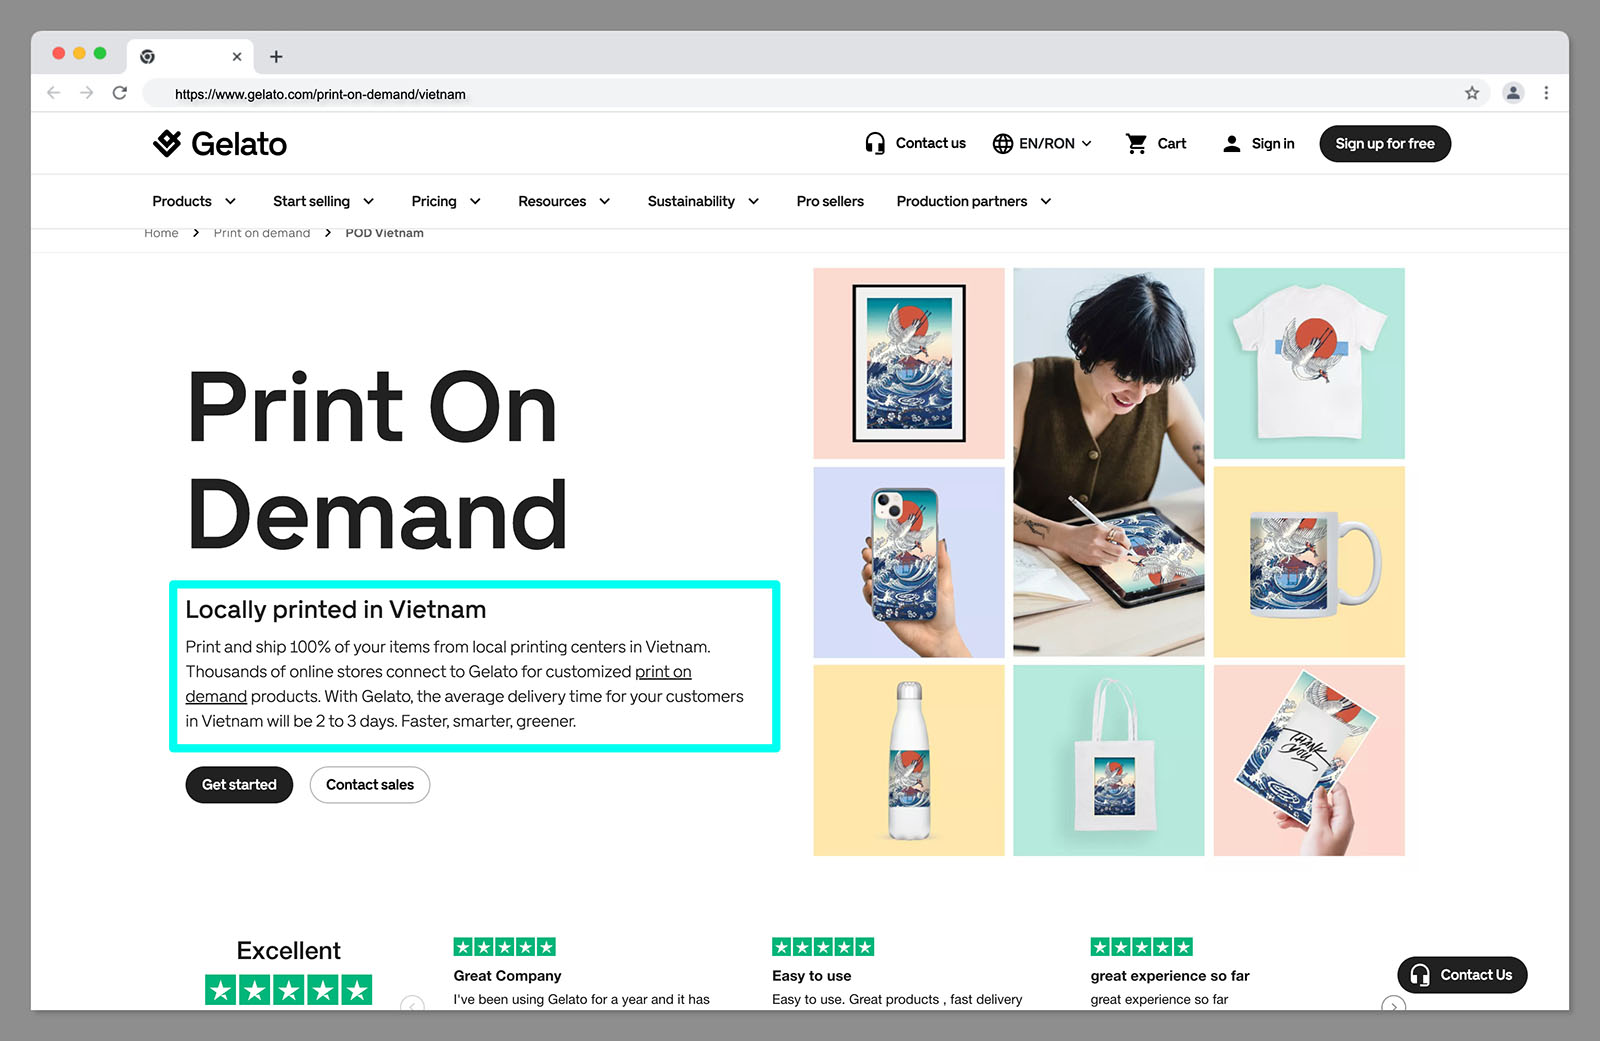The height and width of the screenshot is (1041, 1600).
Task: Open support via the headset Contact us icon
Action: [x=876, y=143]
